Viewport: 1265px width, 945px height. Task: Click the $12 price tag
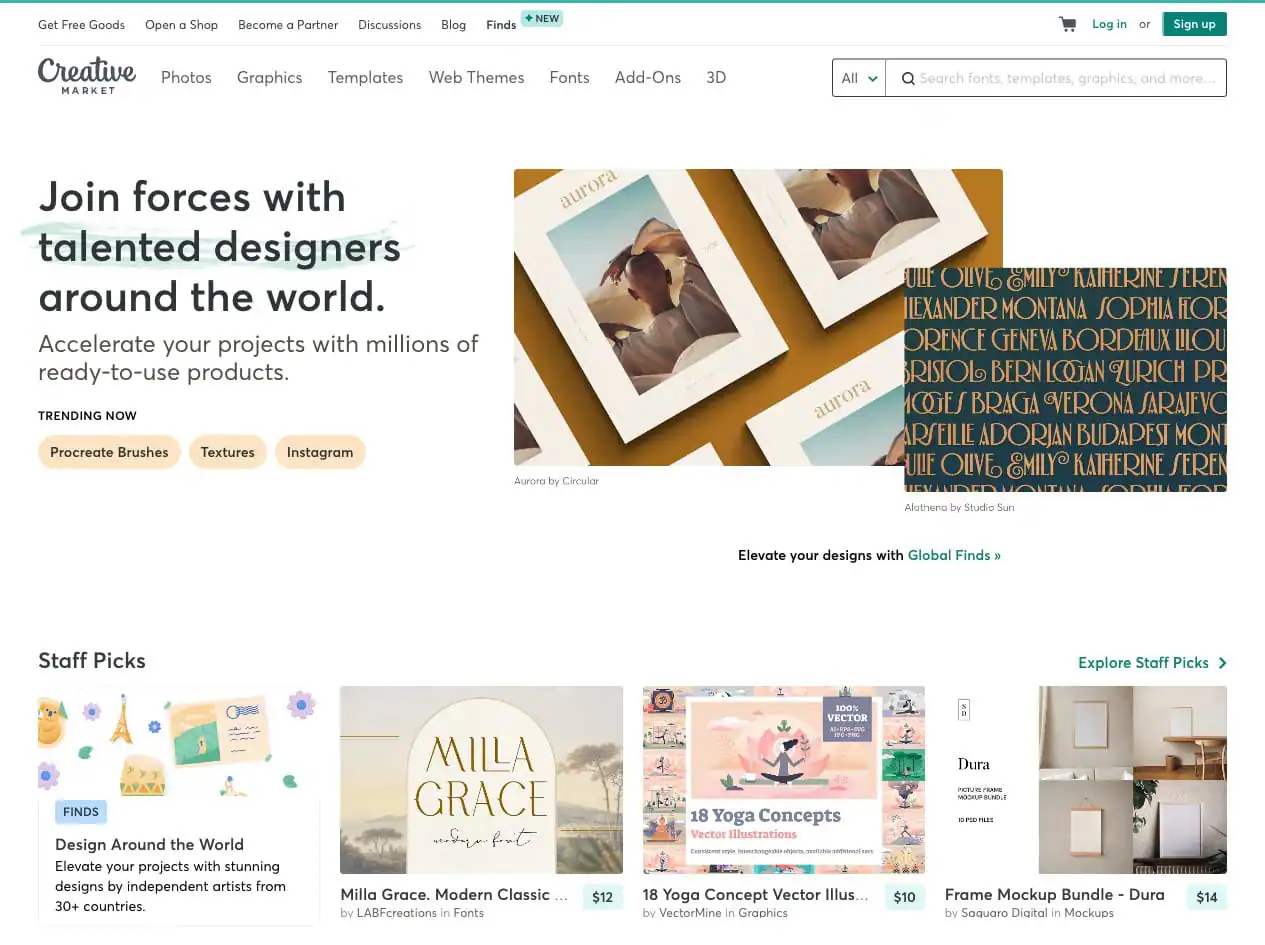[x=602, y=897]
